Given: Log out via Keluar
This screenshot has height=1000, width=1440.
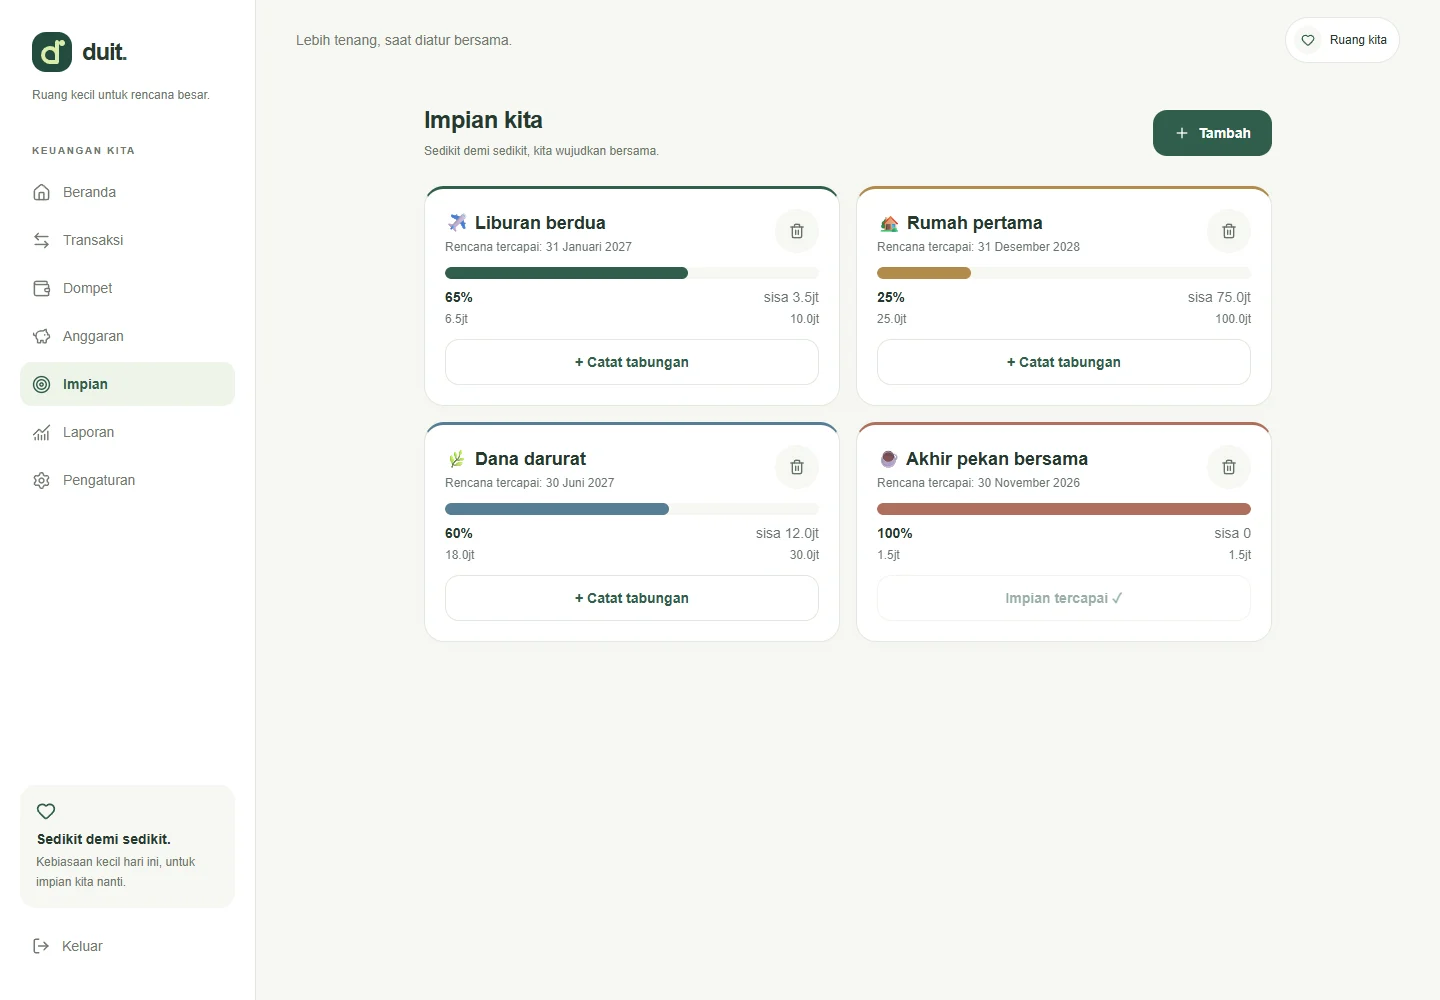Looking at the screenshot, I should (127, 946).
